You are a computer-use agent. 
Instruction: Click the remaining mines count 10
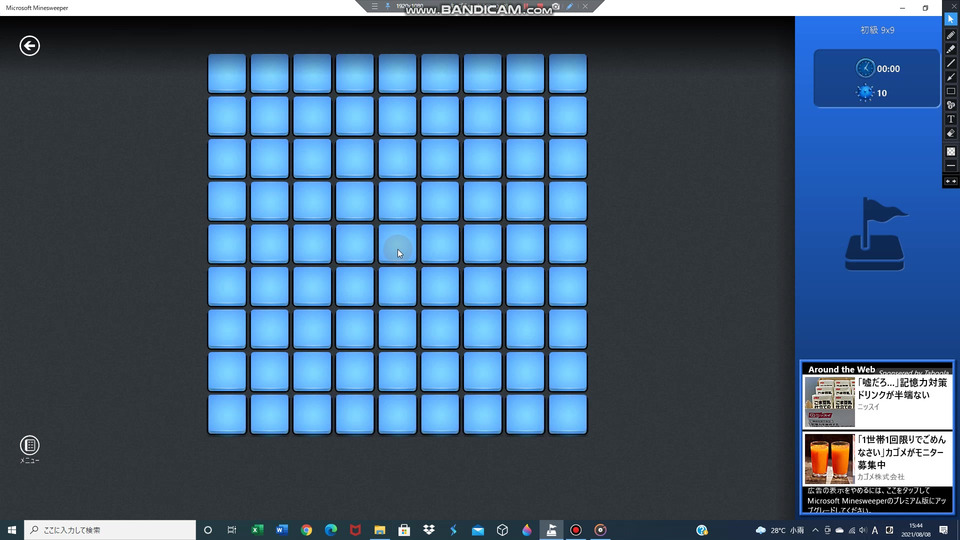(882, 93)
